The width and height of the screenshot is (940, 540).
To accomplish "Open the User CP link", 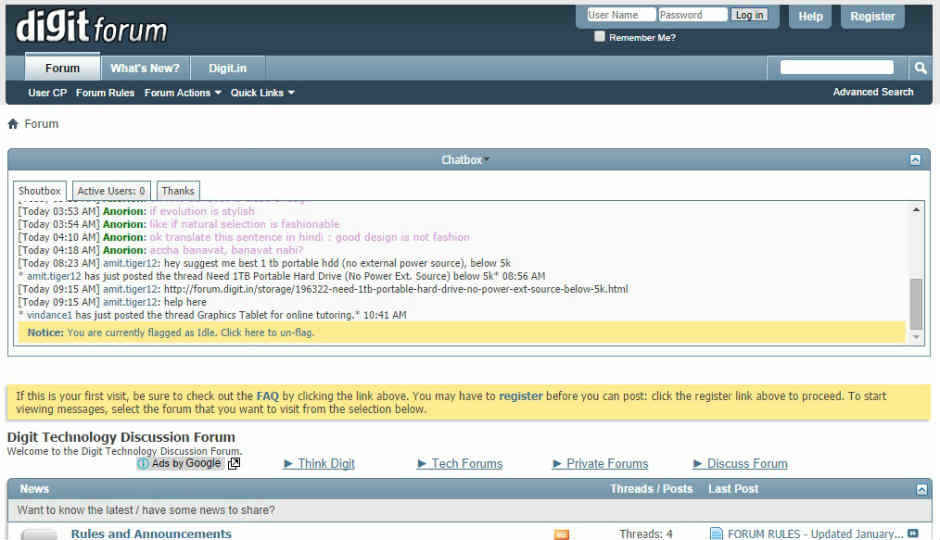I will click(x=47, y=93).
